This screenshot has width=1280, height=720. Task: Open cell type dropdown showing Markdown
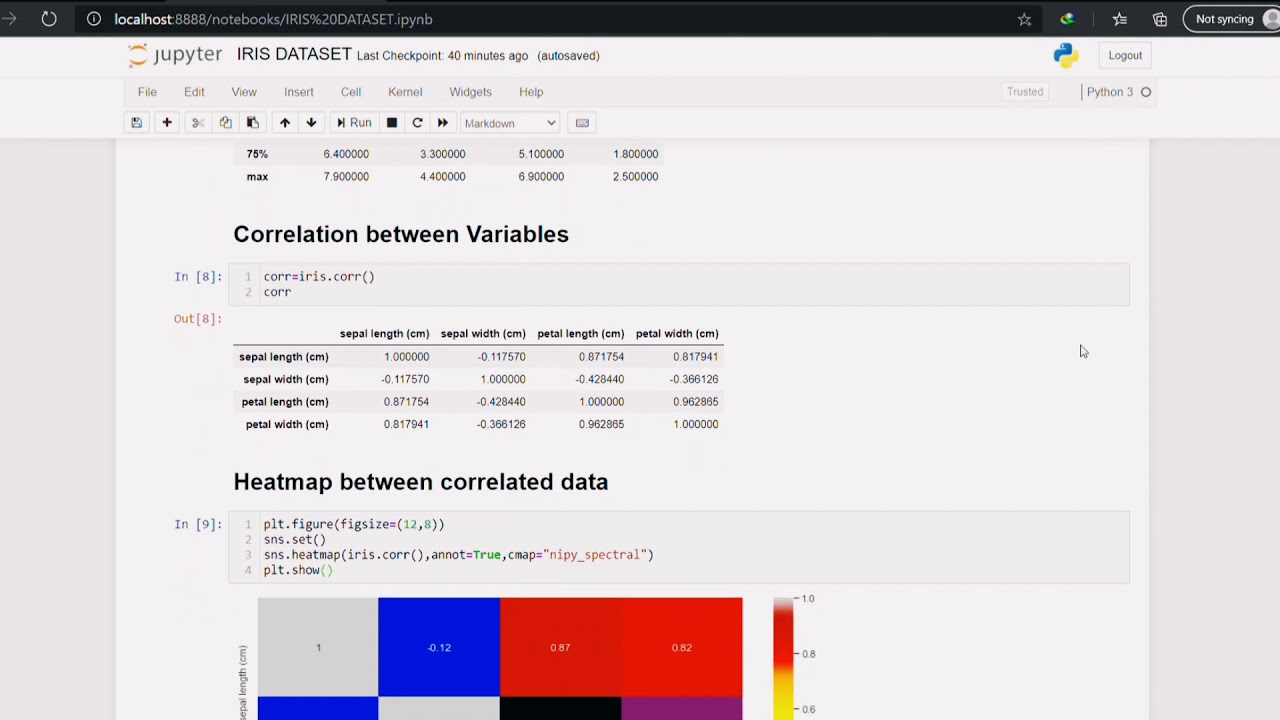tap(510, 123)
